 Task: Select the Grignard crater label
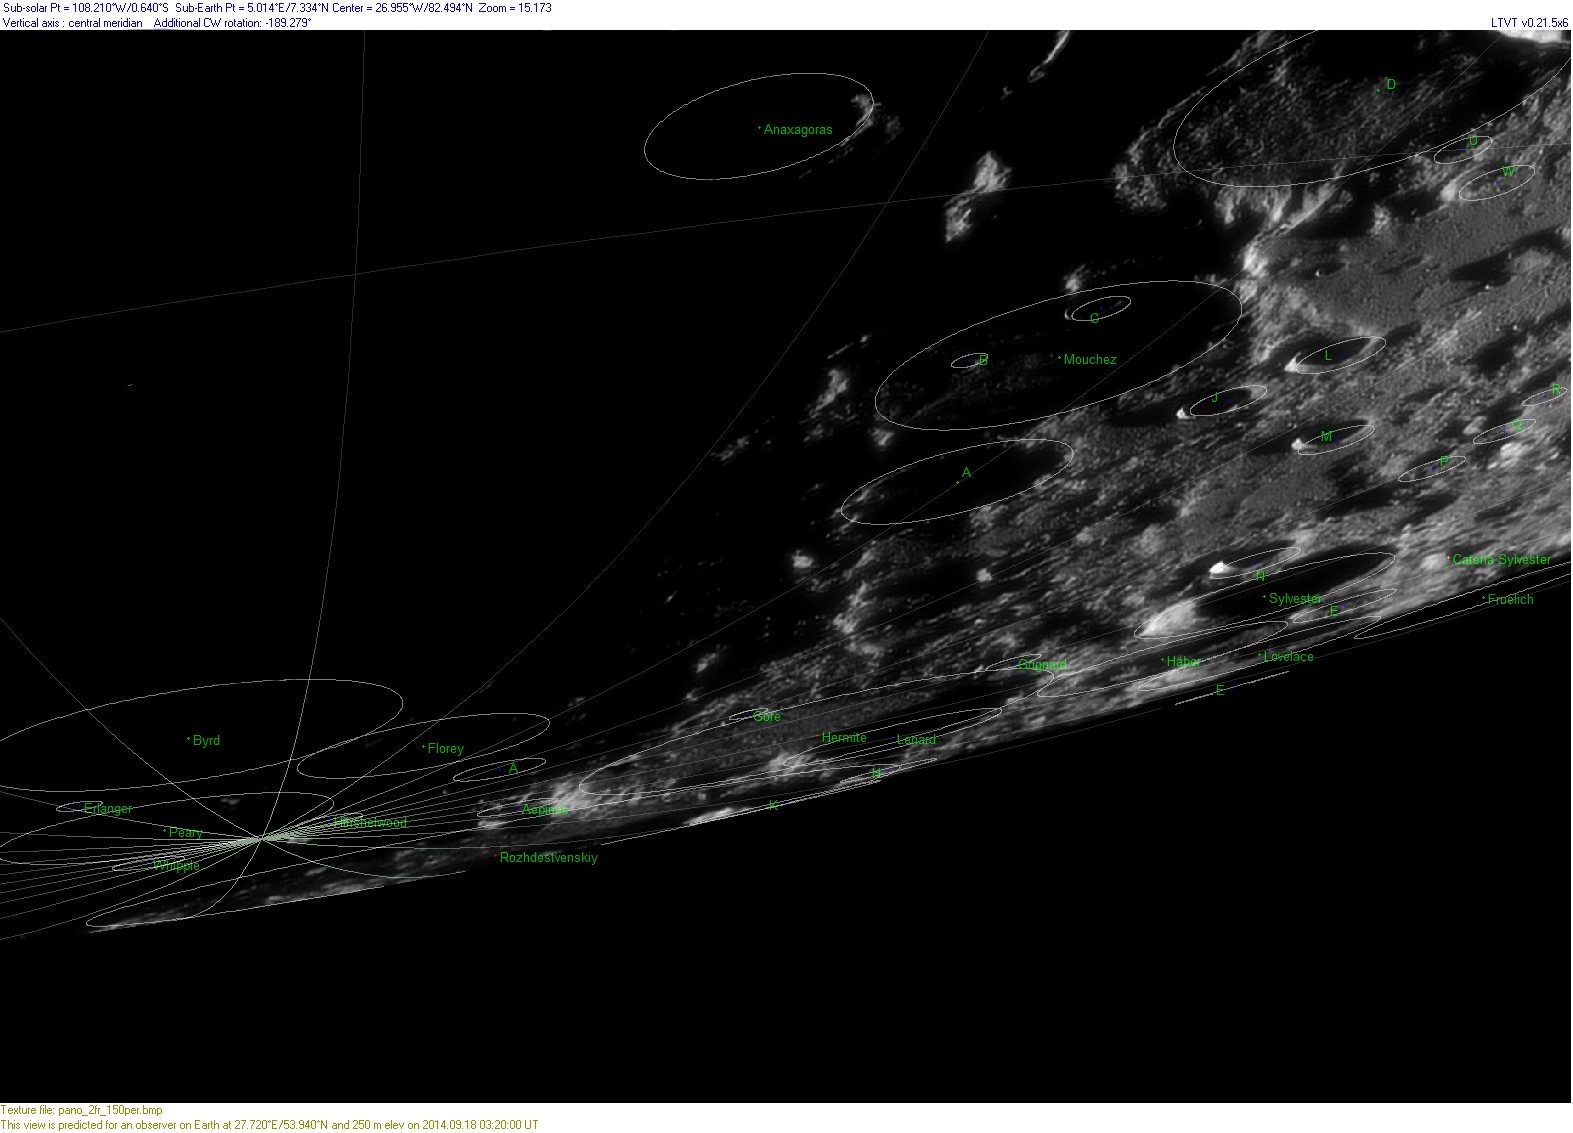coord(1042,665)
